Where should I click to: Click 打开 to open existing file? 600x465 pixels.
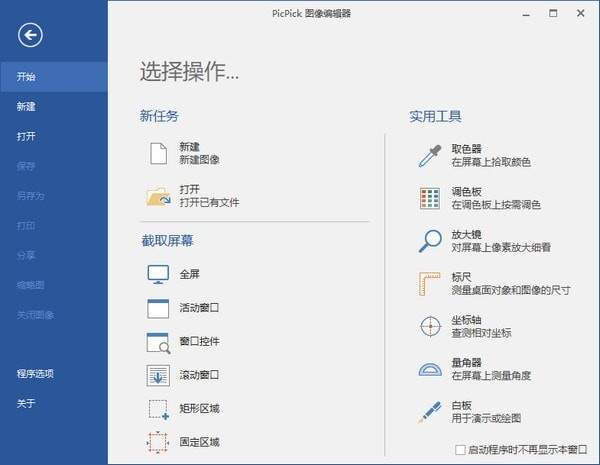coord(188,195)
